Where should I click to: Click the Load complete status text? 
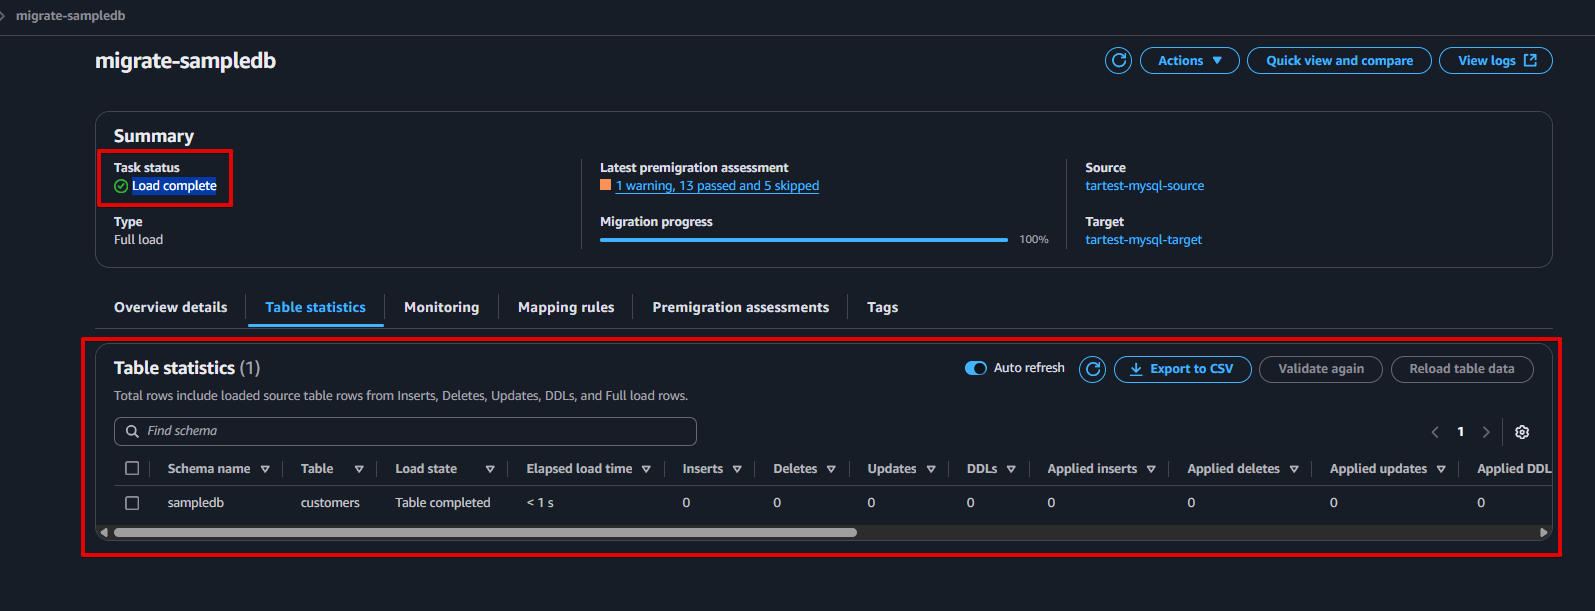point(174,186)
